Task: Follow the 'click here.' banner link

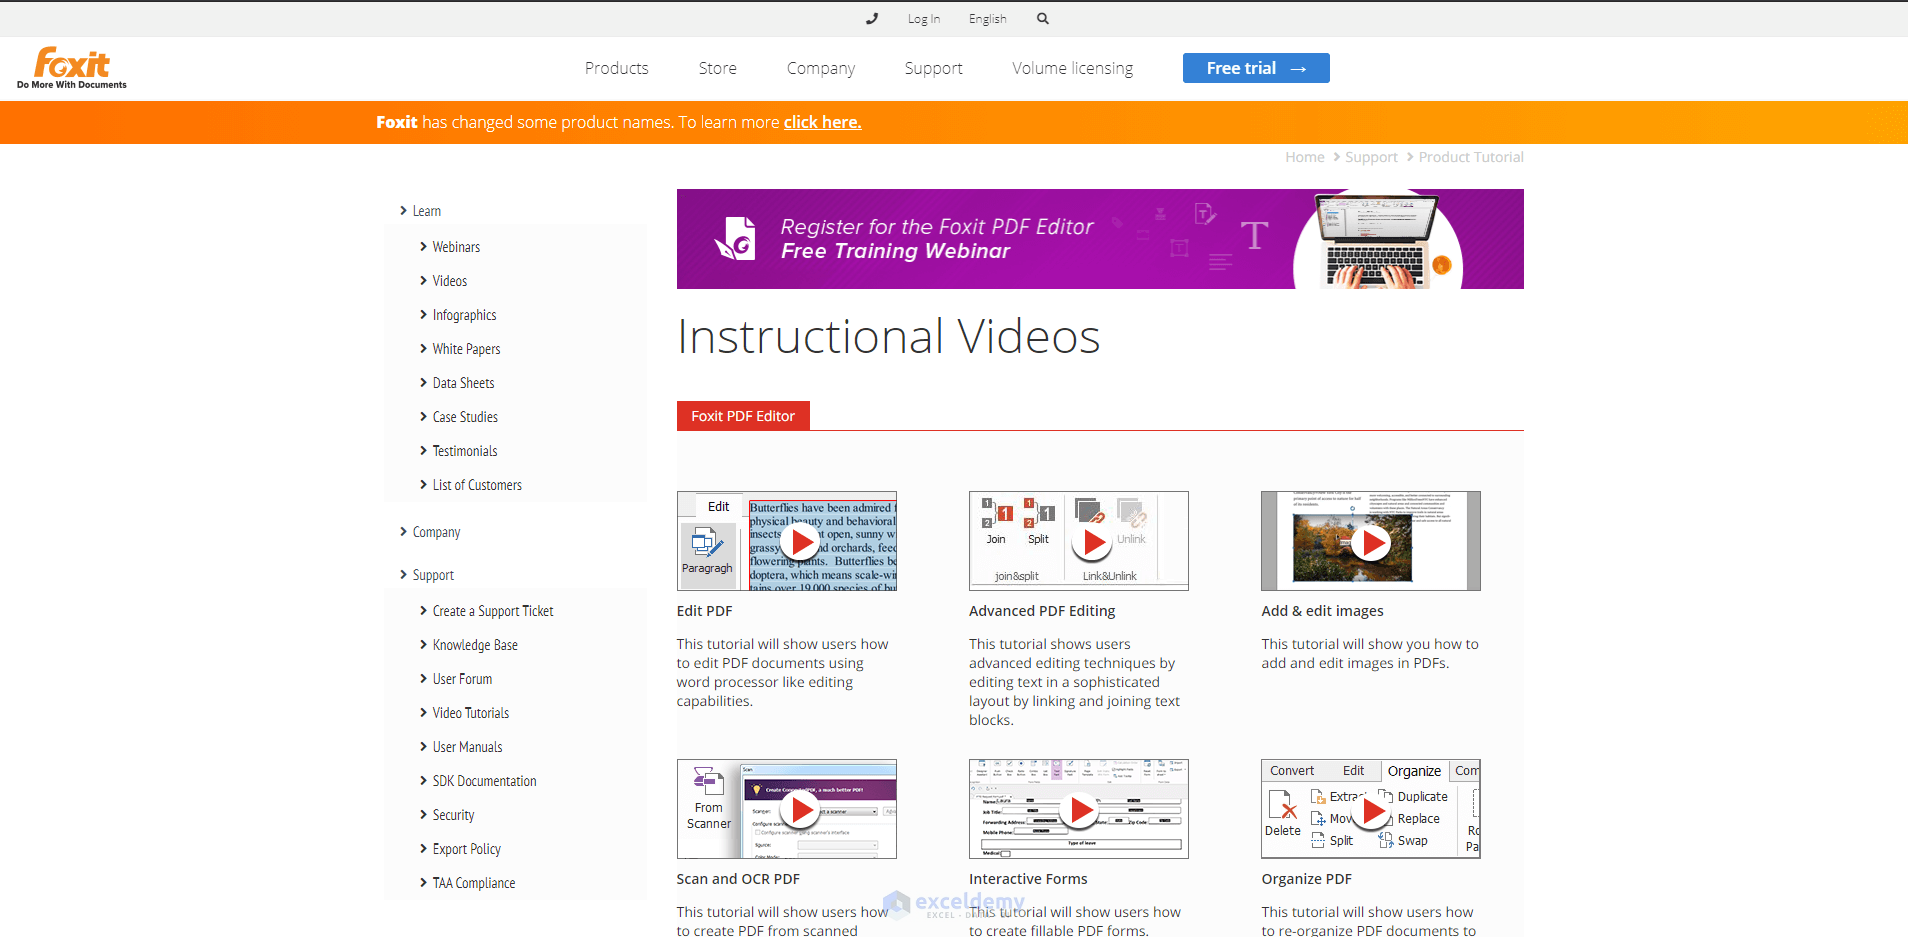Action: pos(822,122)
